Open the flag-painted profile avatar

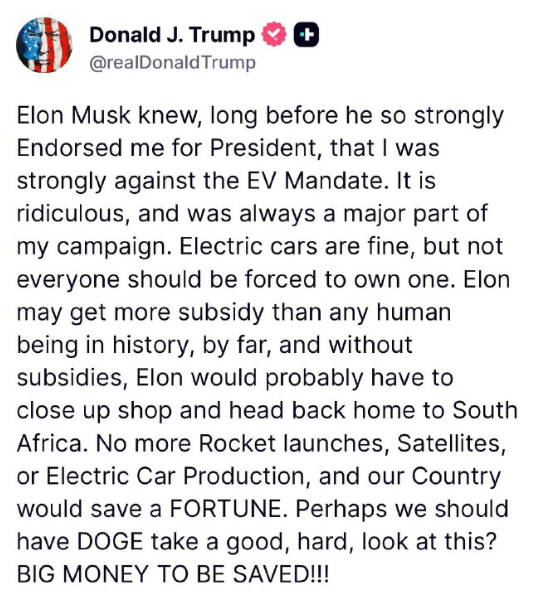44,45
